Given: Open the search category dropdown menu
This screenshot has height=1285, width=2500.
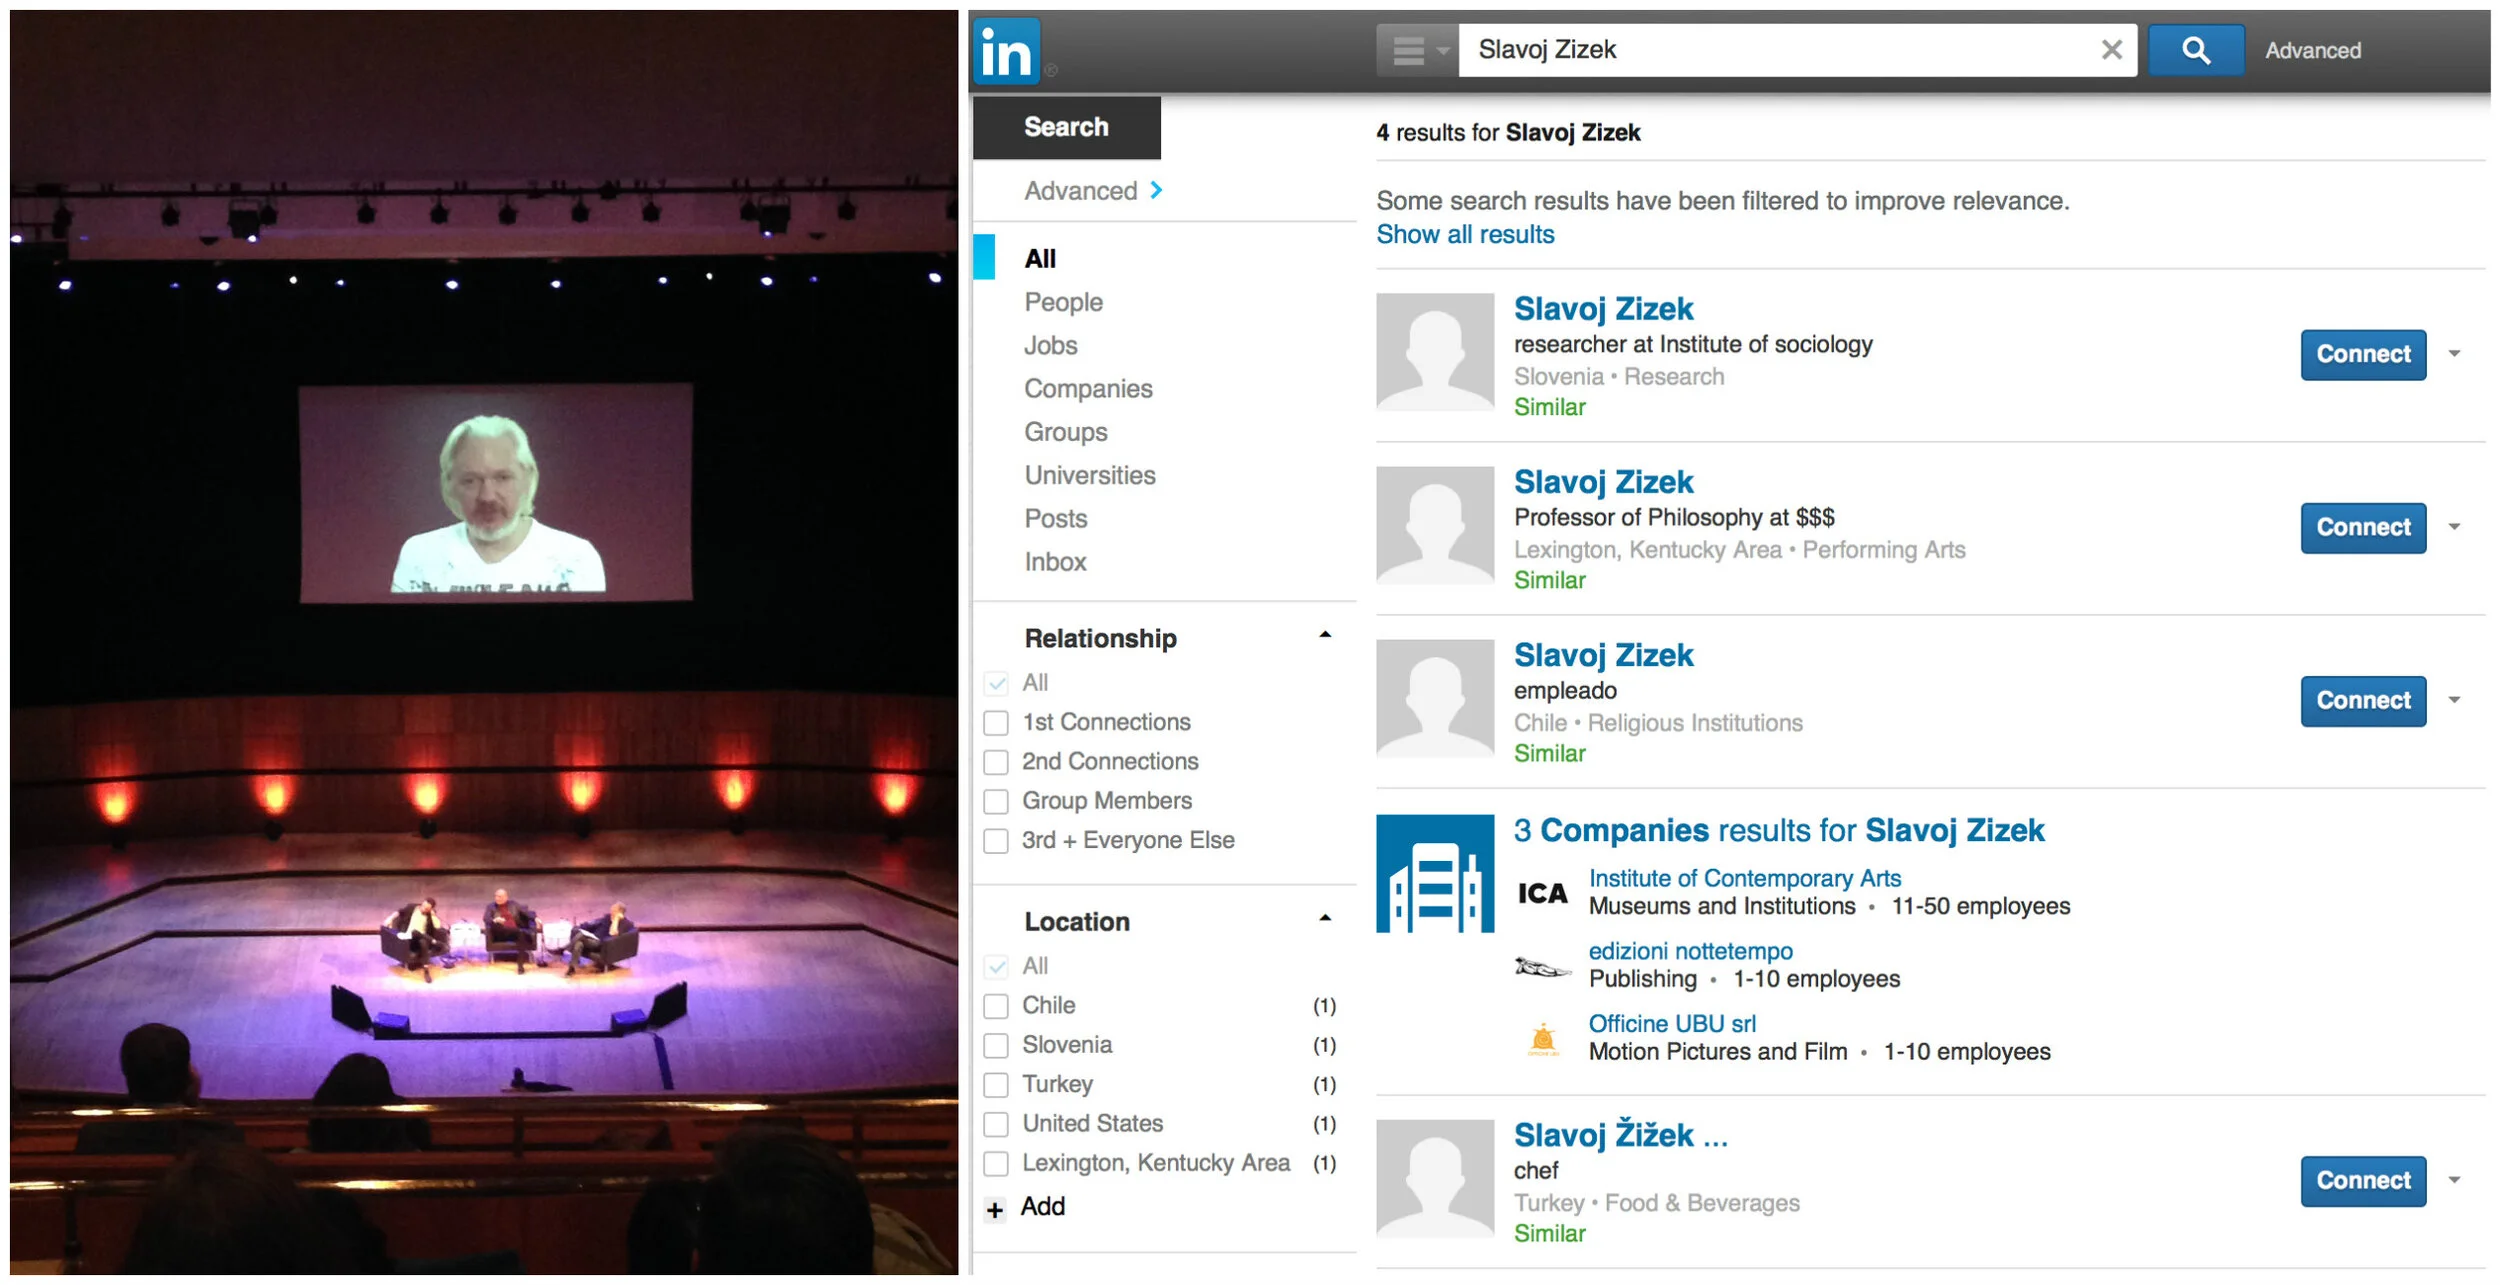Looking at the screenshot, I should coord(1418,50).
